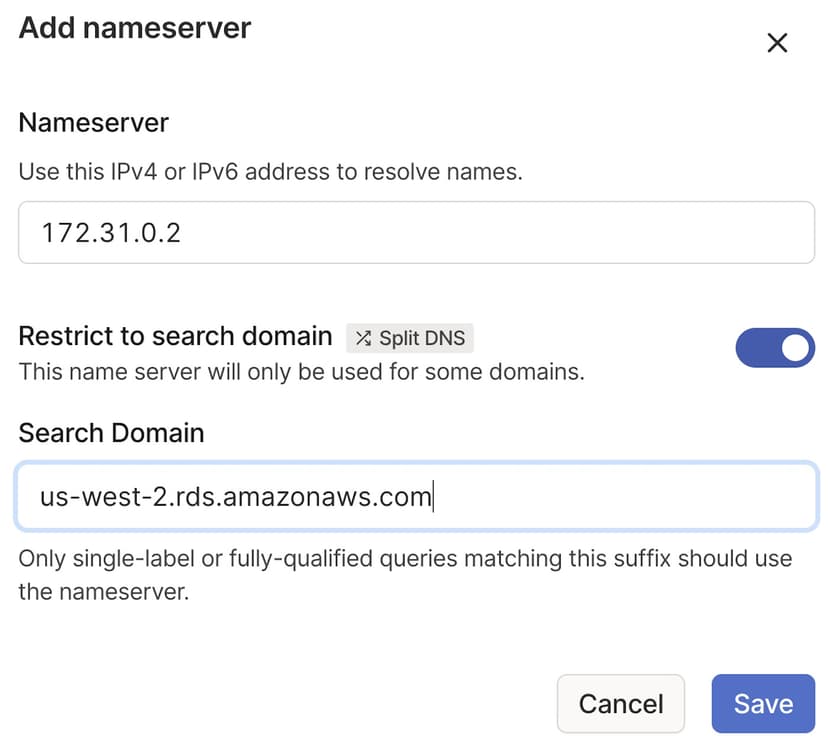Cancel adding the nameserver
Image resolution: width=828 pixels, height=742 pixels.
620,703
